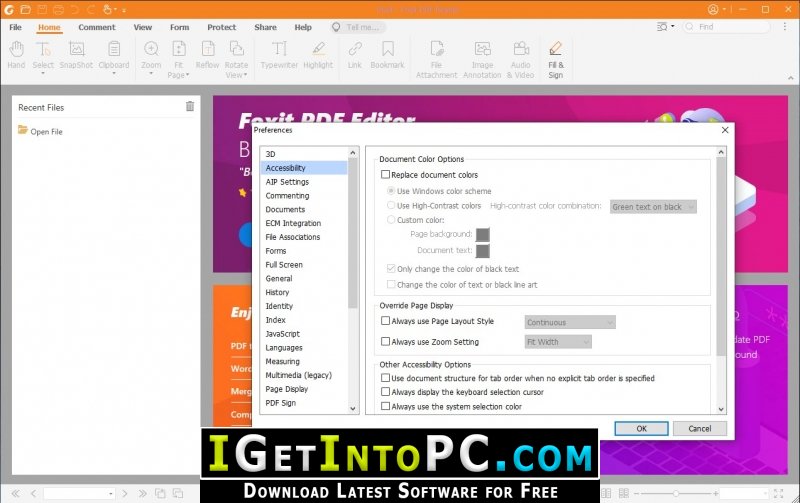Select Use Windows color scheme radio

click(391, 191)
